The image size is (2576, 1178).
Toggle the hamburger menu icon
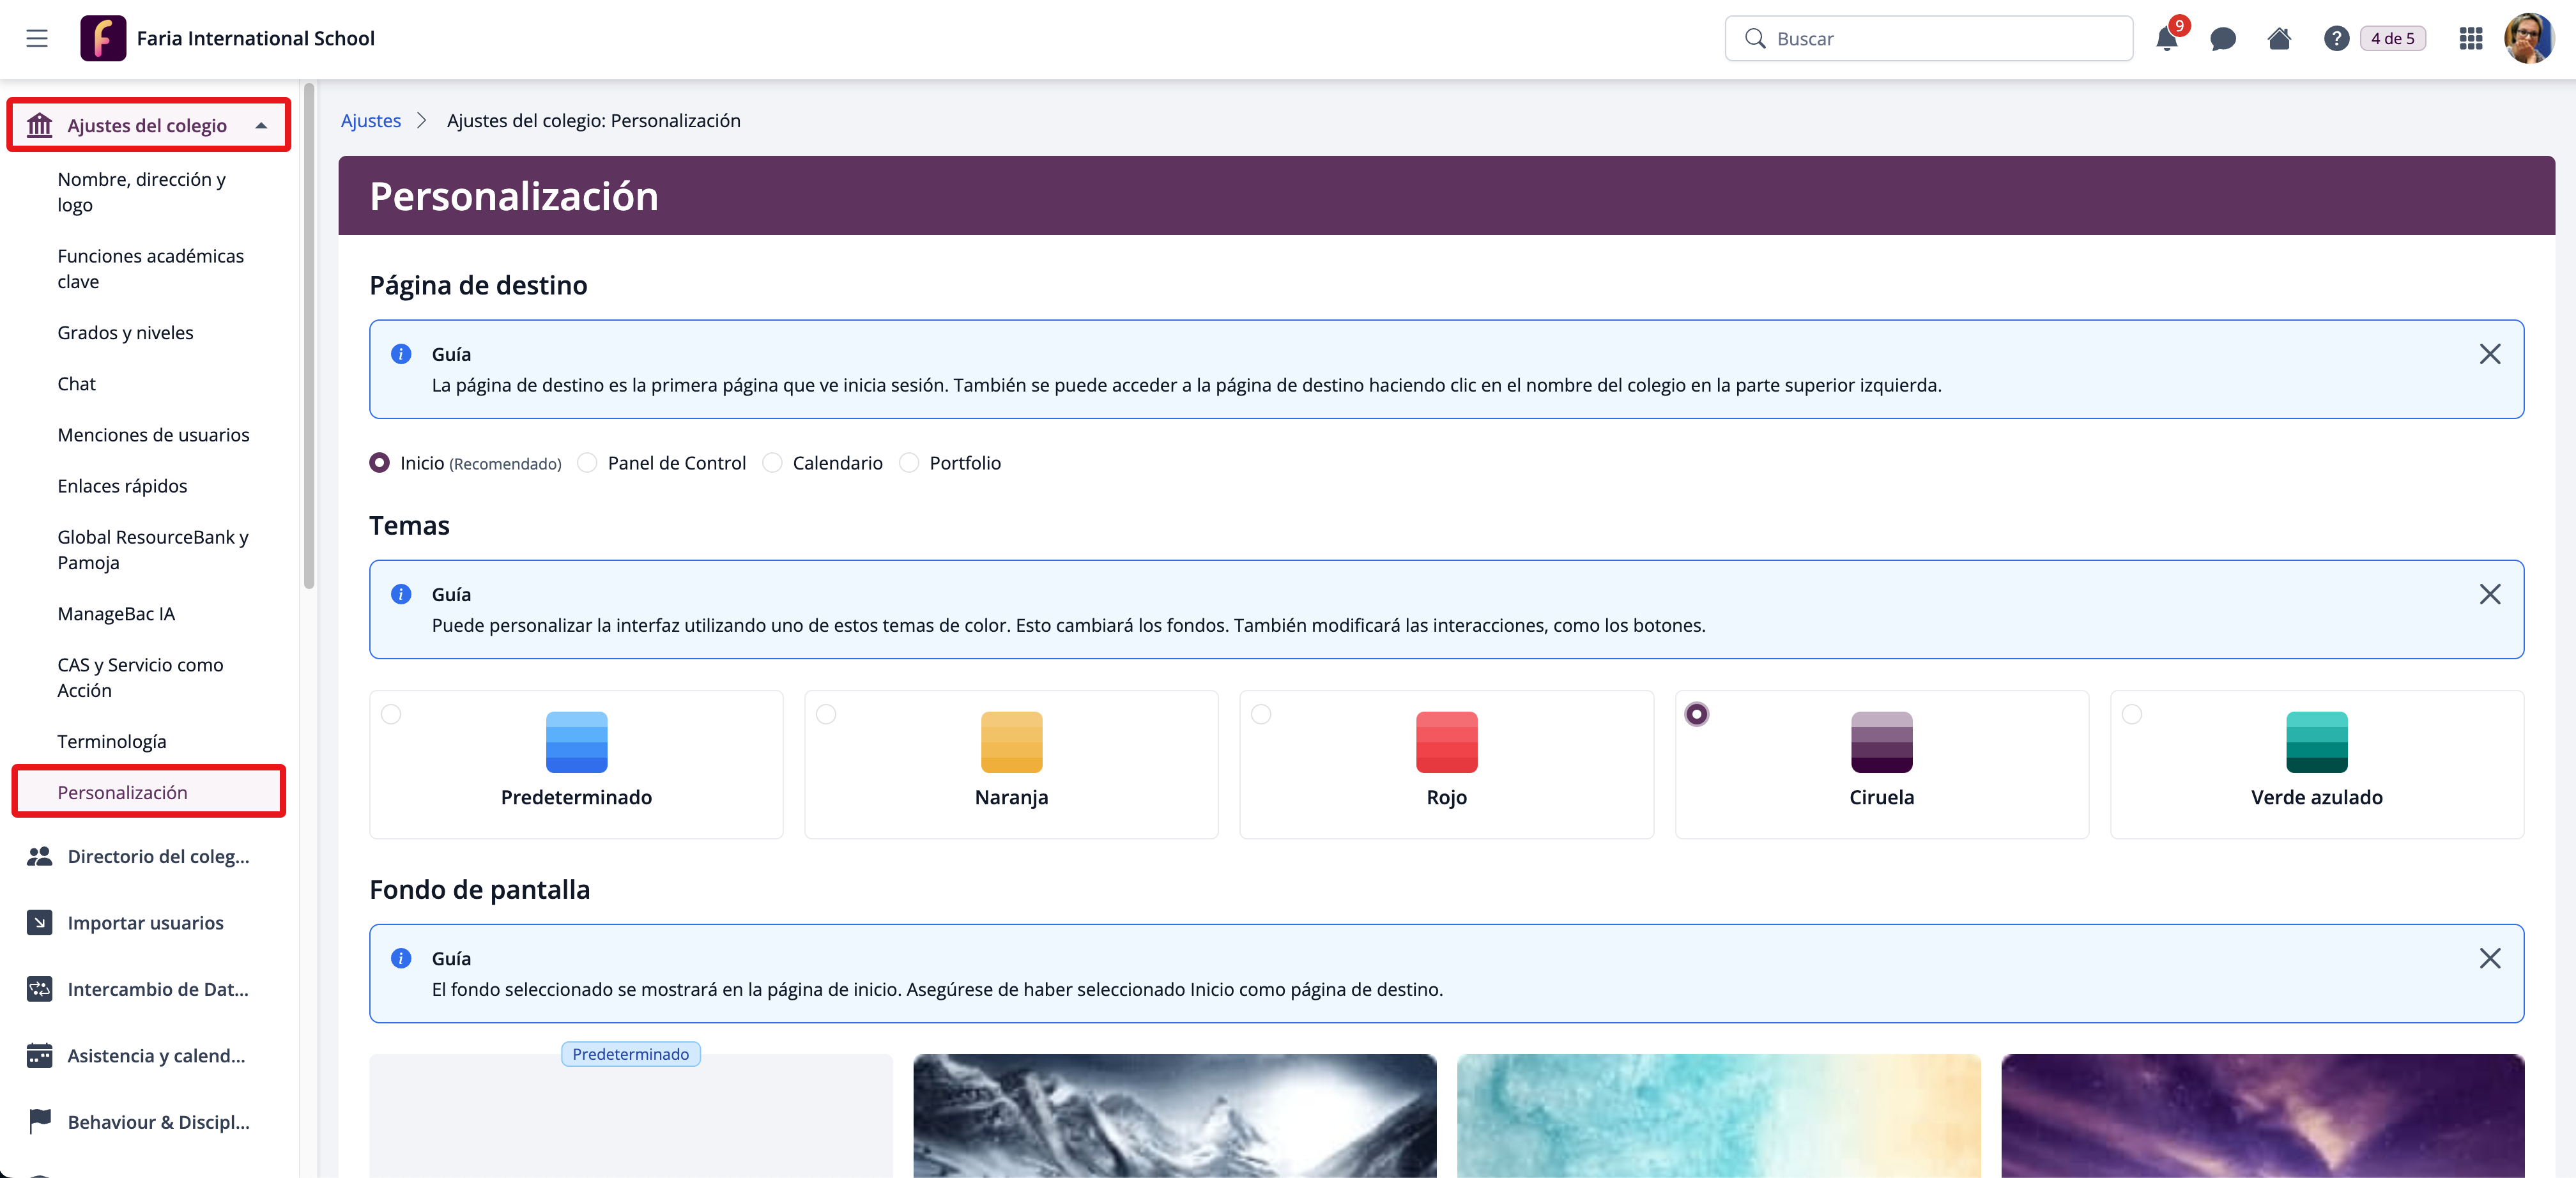click(x=37, y=39)
